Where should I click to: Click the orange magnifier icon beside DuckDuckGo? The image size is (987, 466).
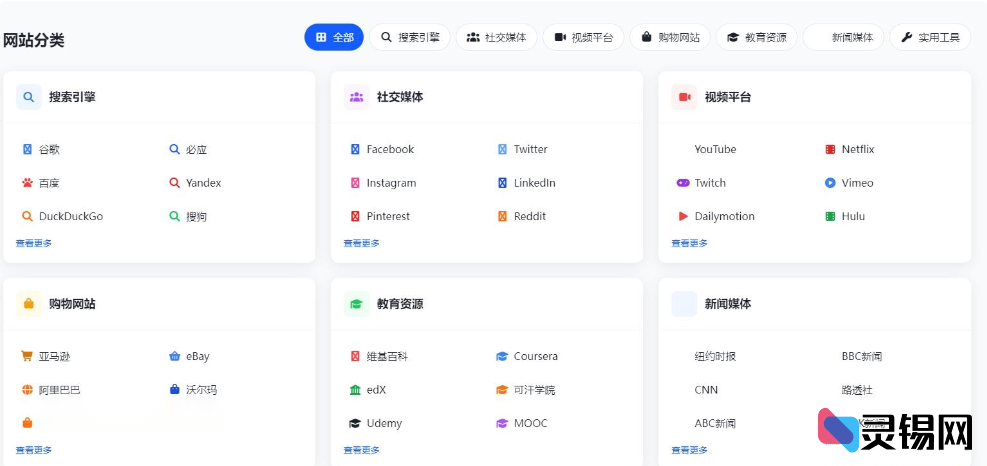(27, 216)
